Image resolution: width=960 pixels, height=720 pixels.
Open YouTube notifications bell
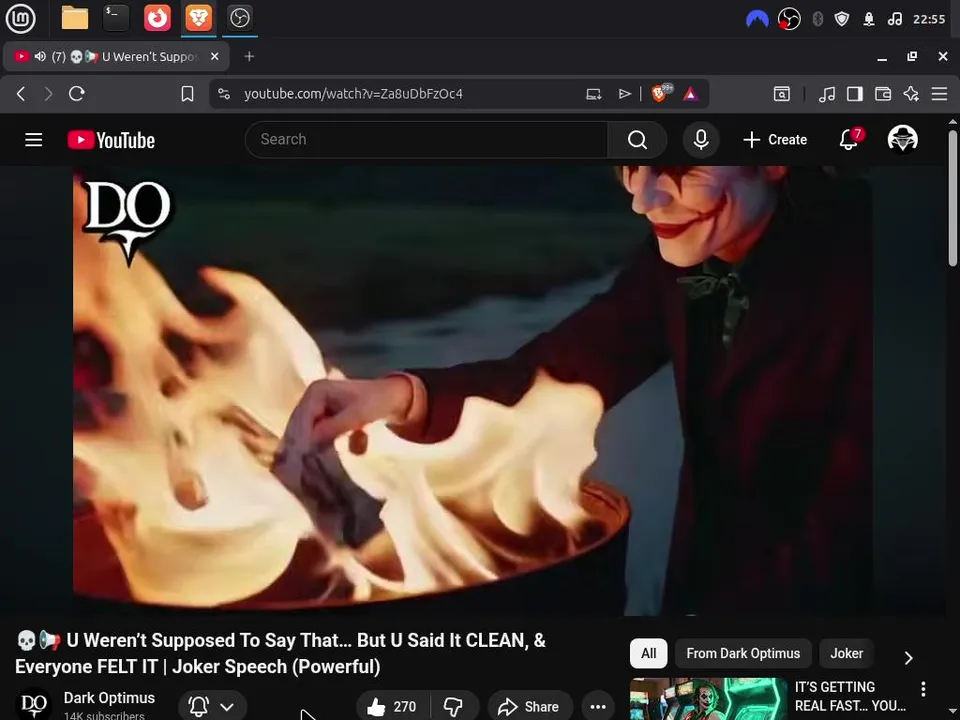tap(850, 139)
